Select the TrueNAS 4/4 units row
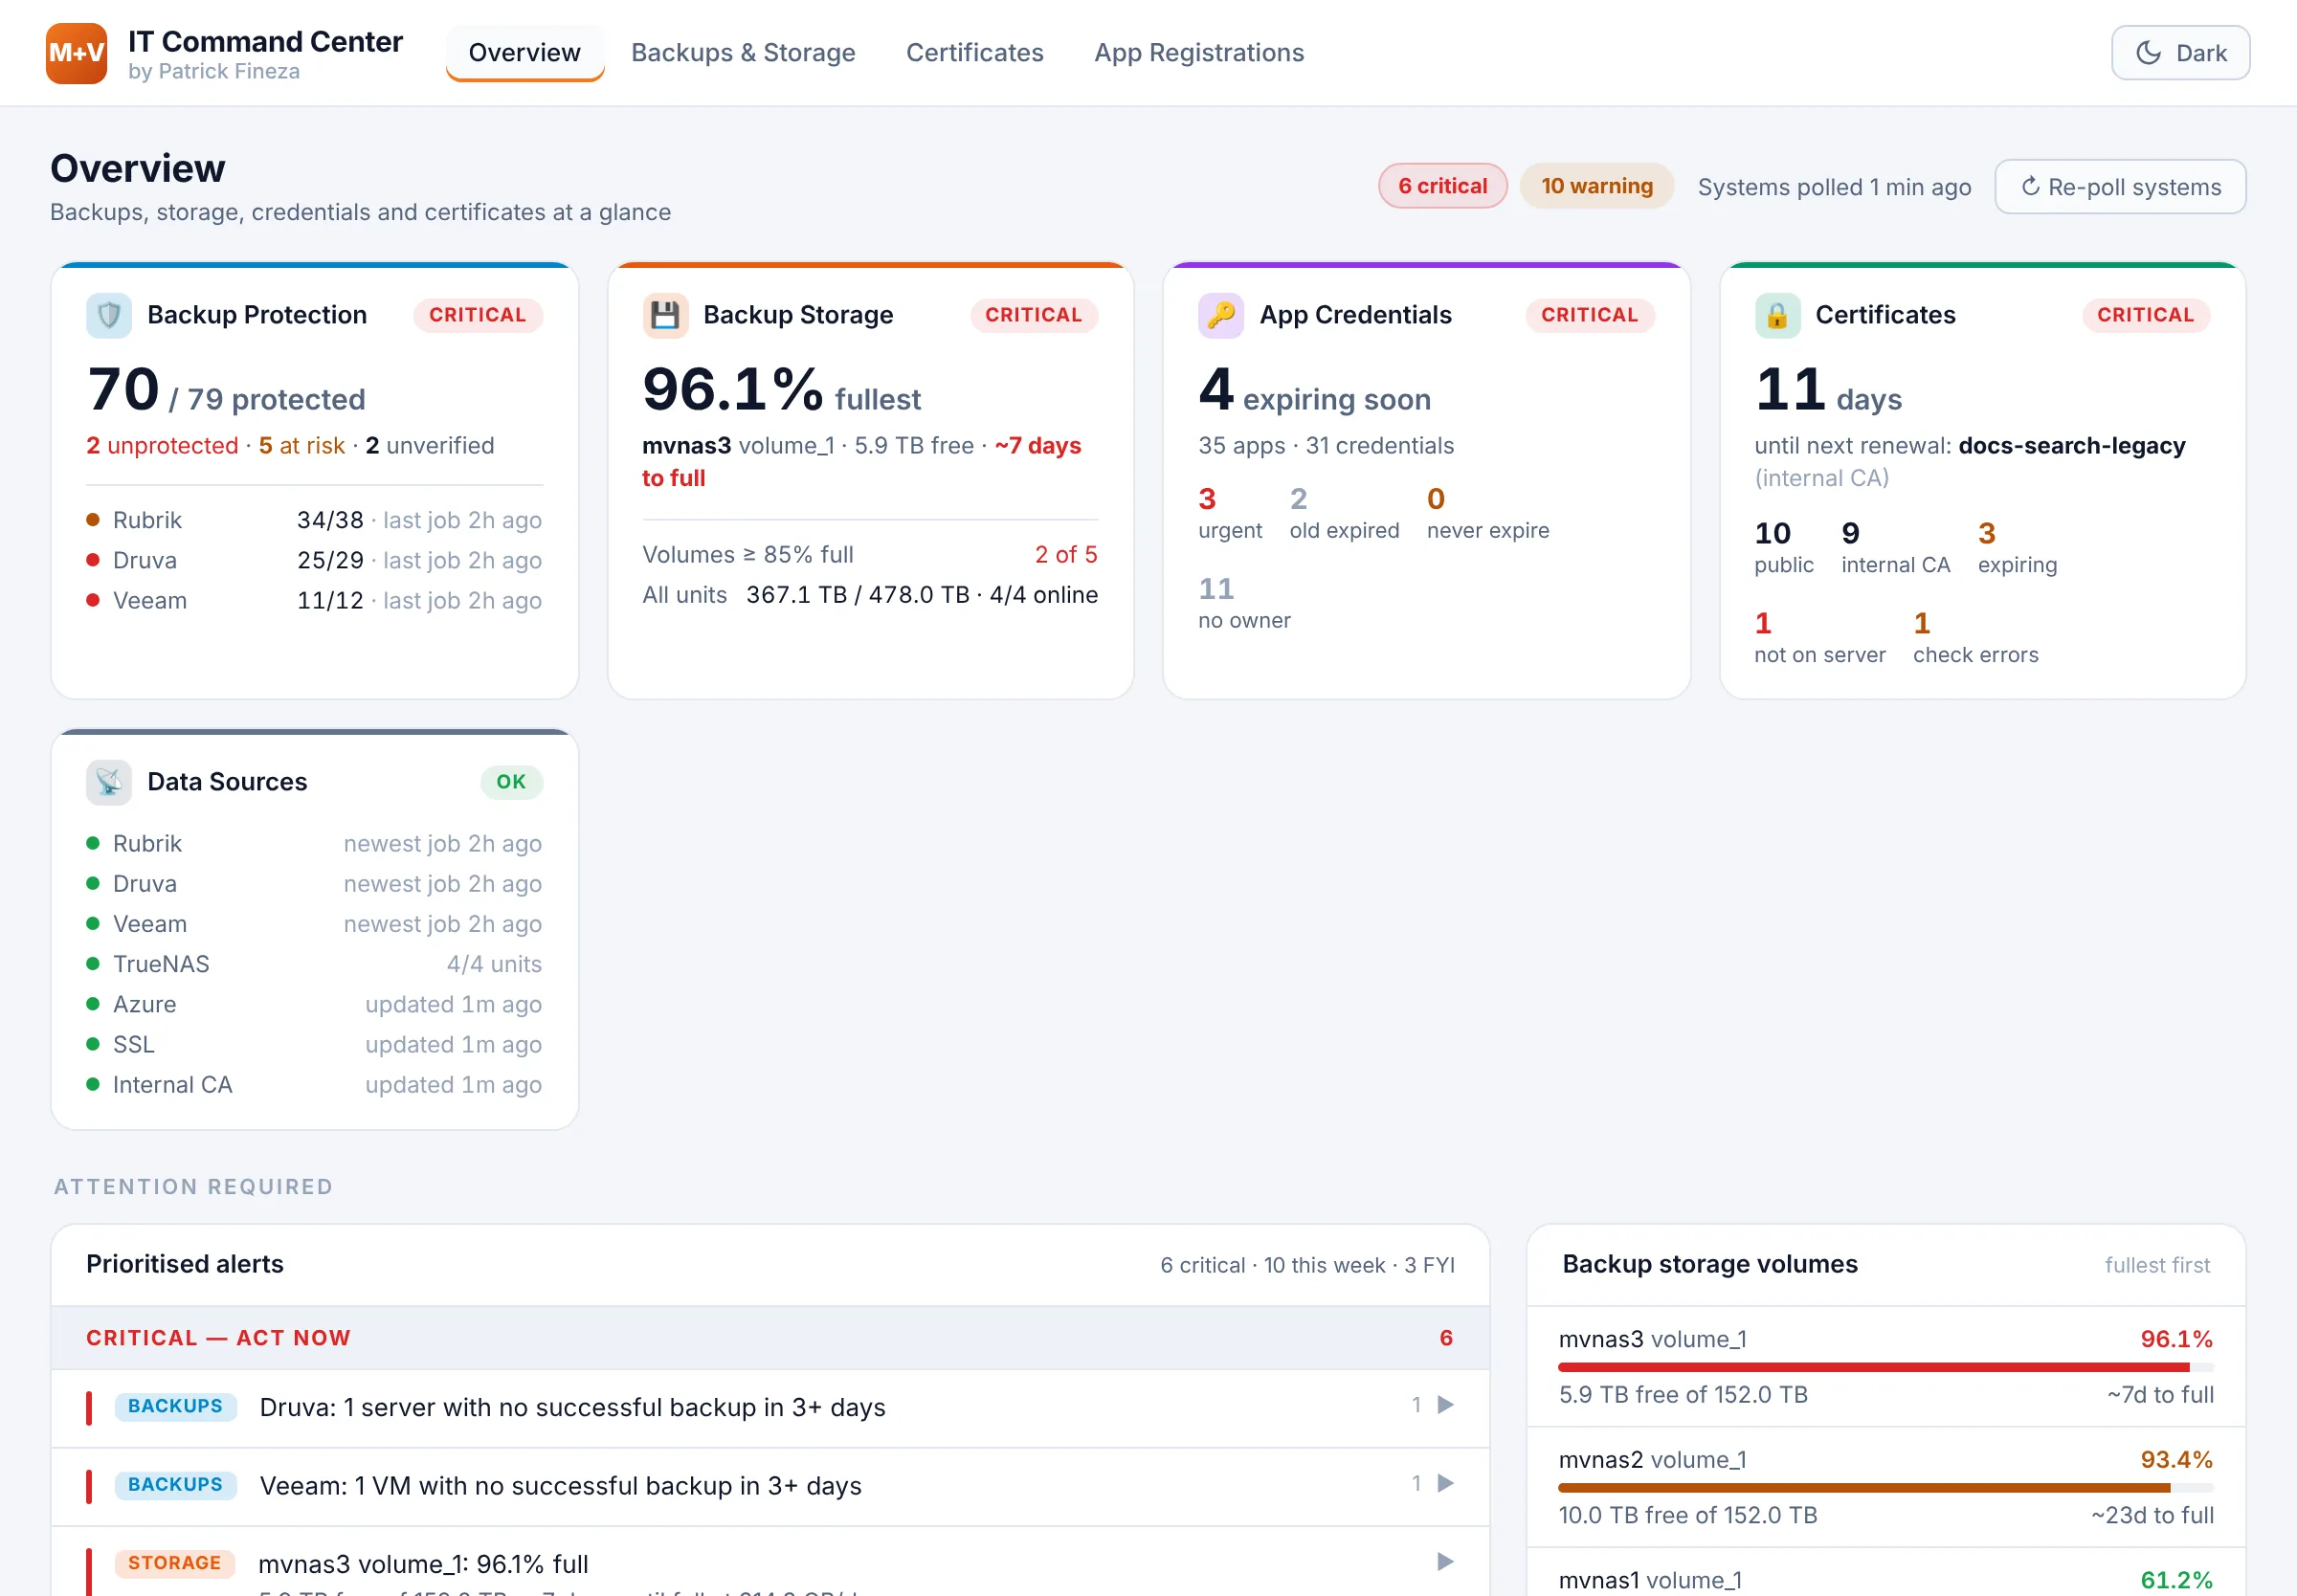This screenshot has height=1596, width=2297. [314, 964]
